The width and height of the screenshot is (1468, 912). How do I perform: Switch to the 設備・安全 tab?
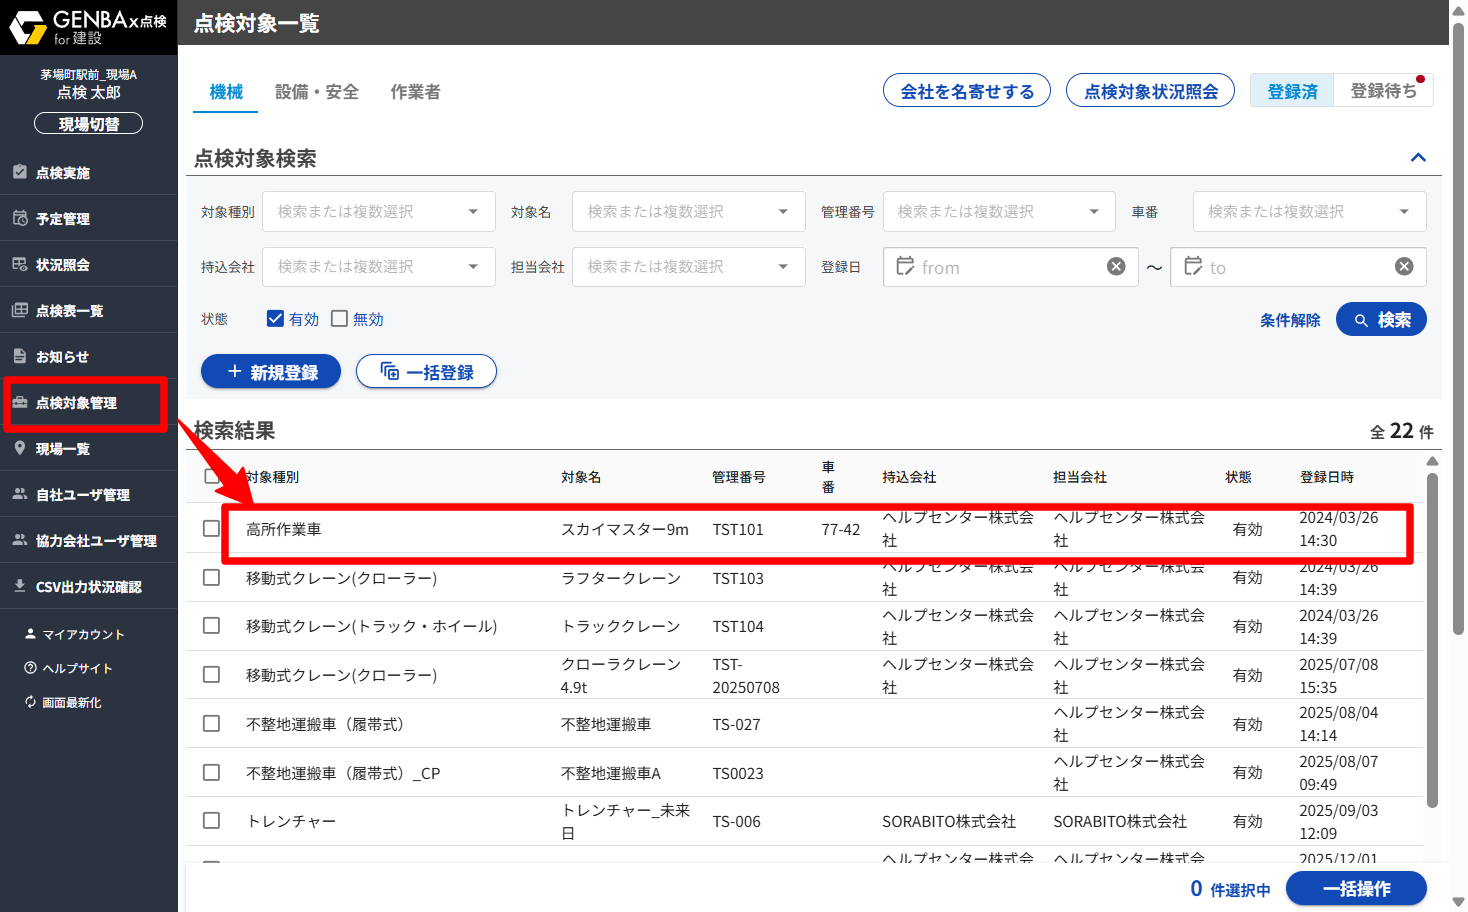(x=316, y=92)
